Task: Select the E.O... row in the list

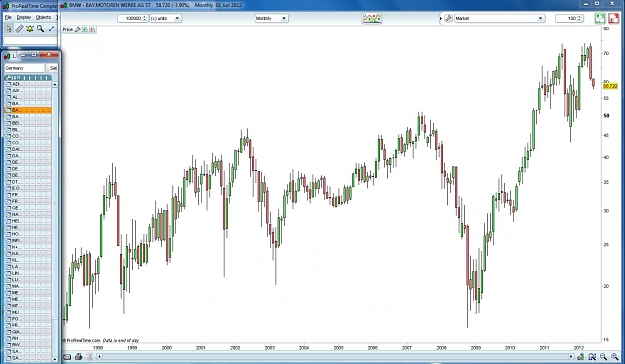Action: point(28,188)
